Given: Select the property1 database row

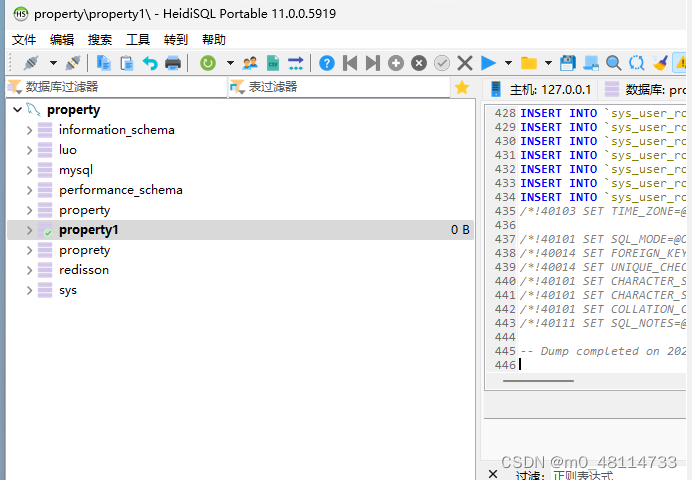Looking at the screenshot, I should [241, 230].
